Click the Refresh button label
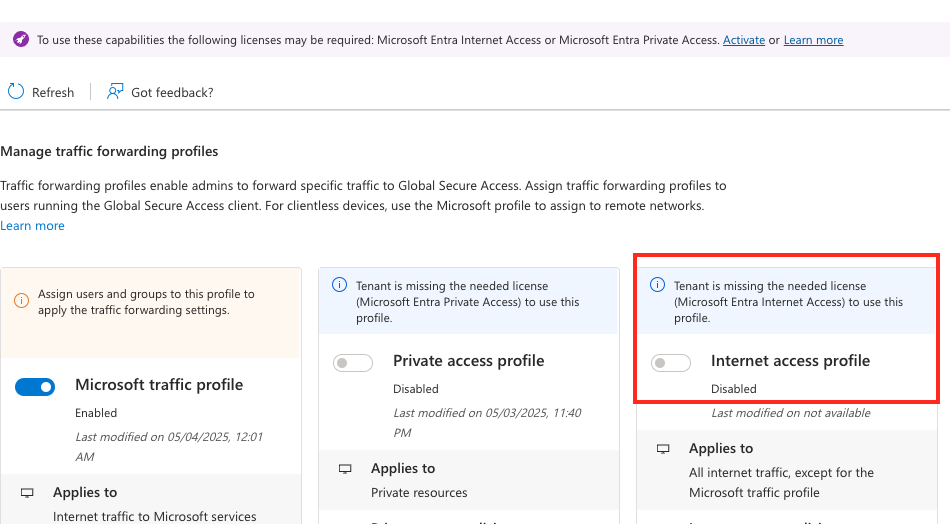 [x=53, y=92]
